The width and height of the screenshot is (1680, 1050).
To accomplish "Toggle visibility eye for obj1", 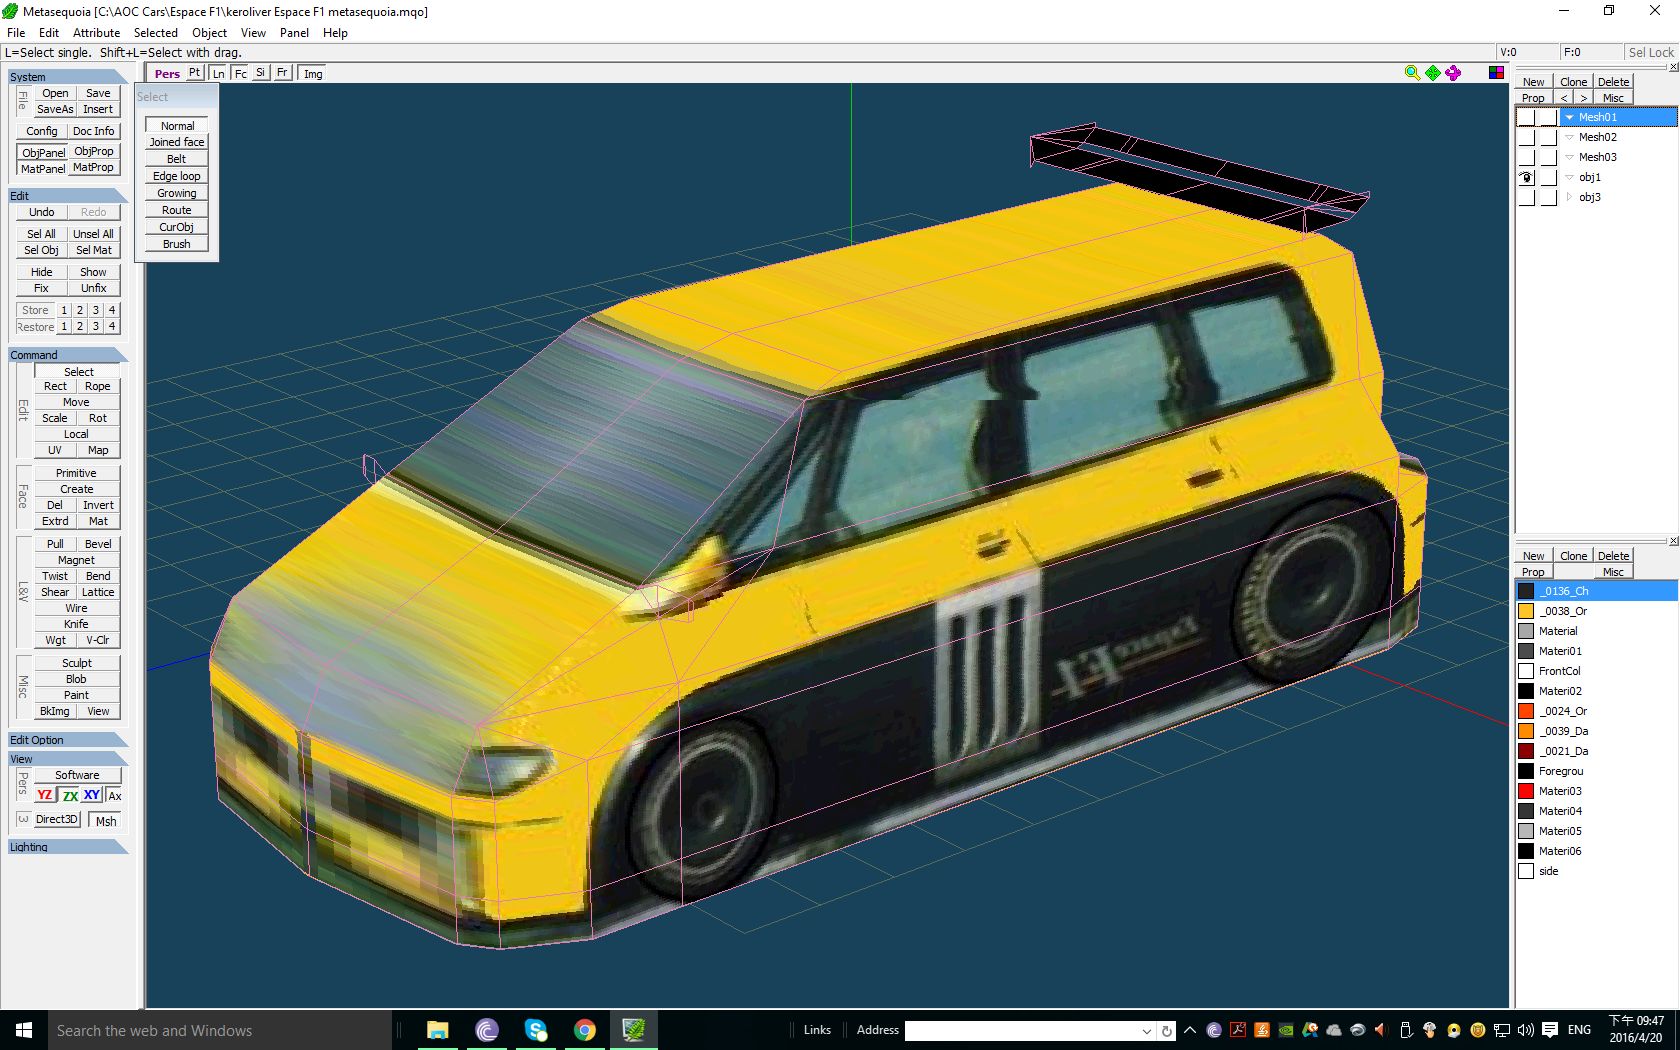I will (1526, 177).
